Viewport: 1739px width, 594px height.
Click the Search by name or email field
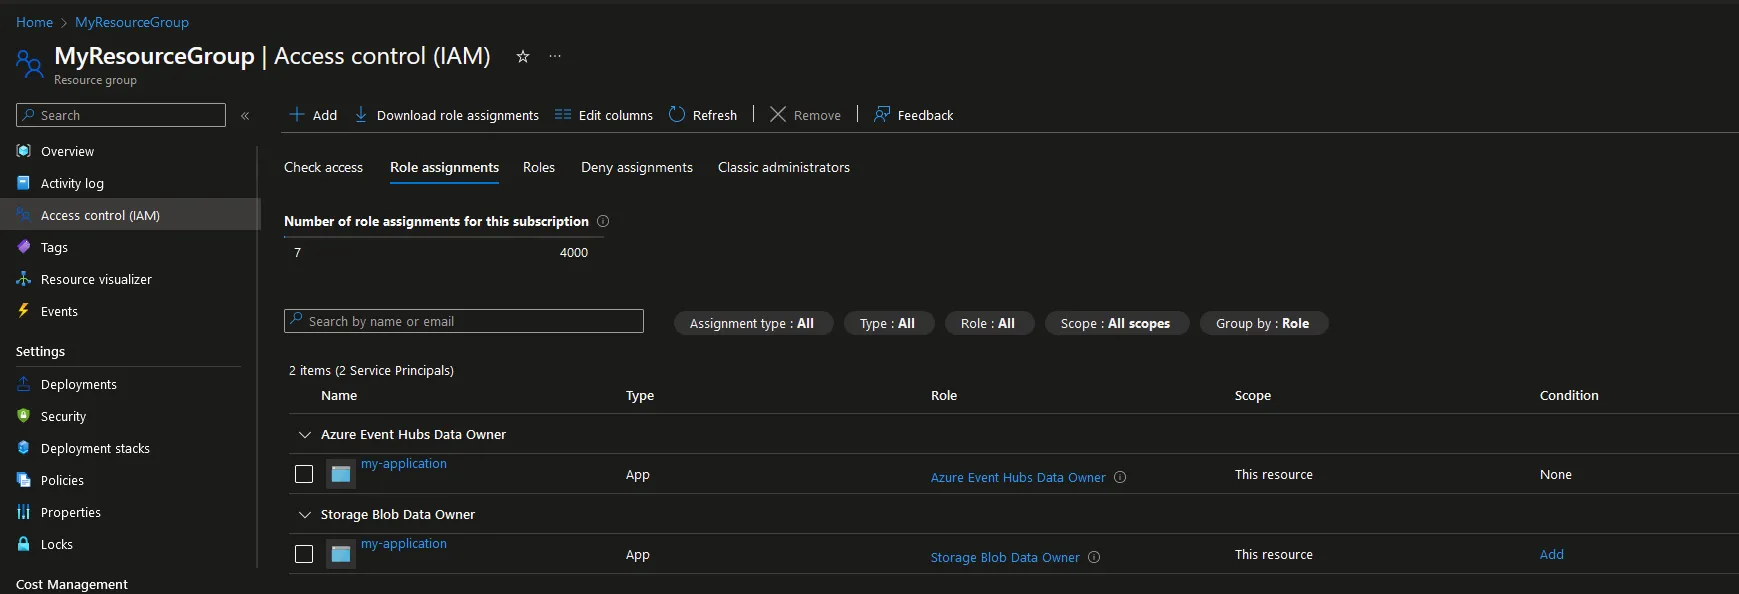click(464, 321)
